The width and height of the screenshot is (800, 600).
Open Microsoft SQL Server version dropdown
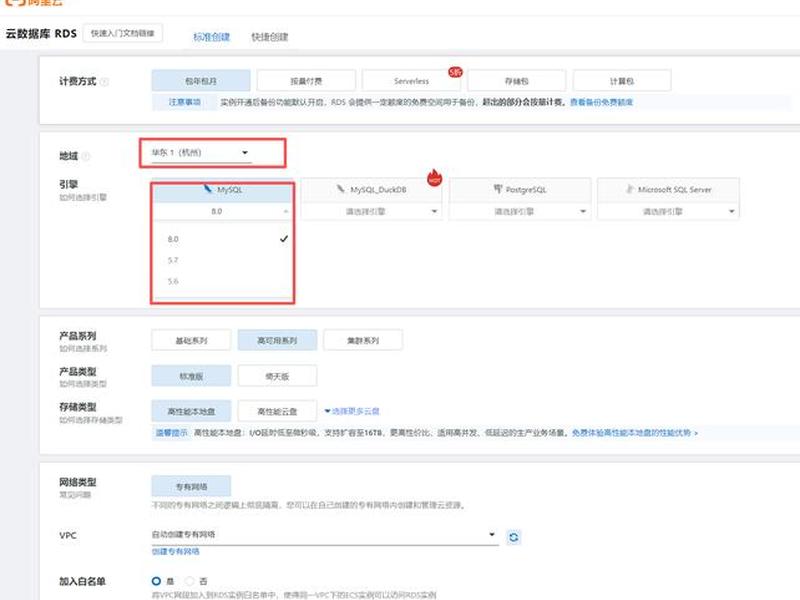click(668, 211)
